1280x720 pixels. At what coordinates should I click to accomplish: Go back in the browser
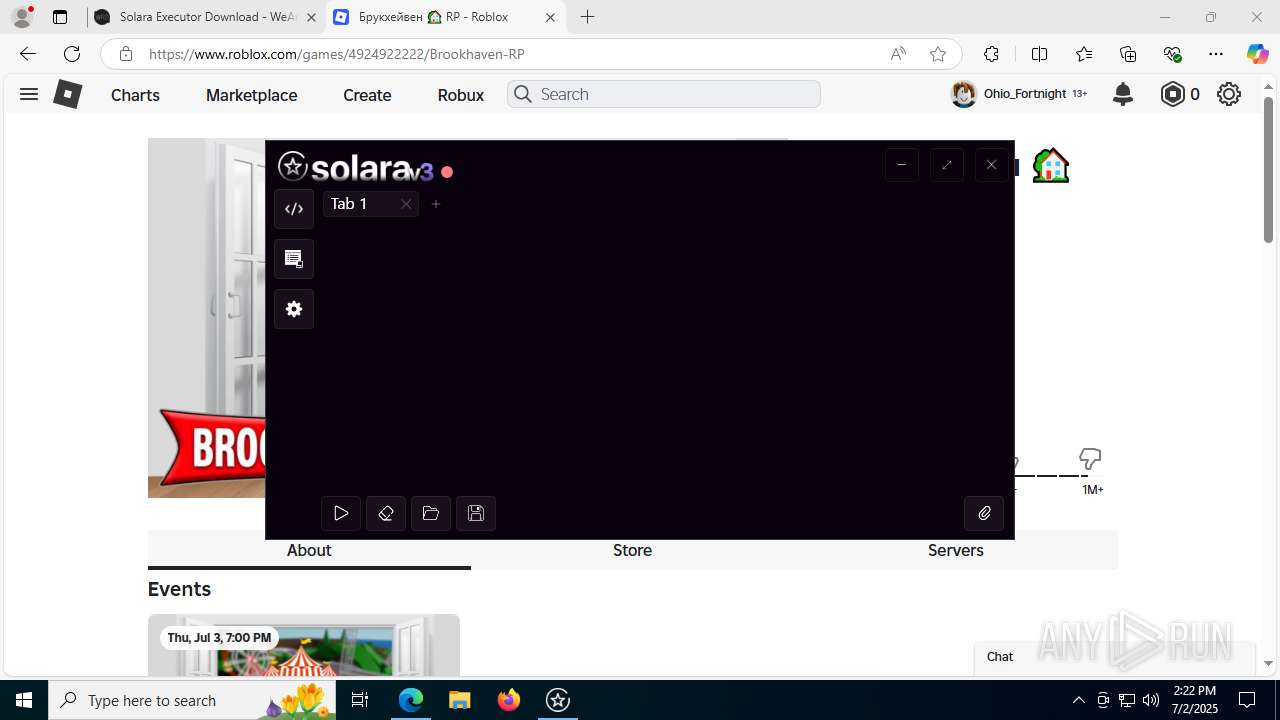pos(28,54)
